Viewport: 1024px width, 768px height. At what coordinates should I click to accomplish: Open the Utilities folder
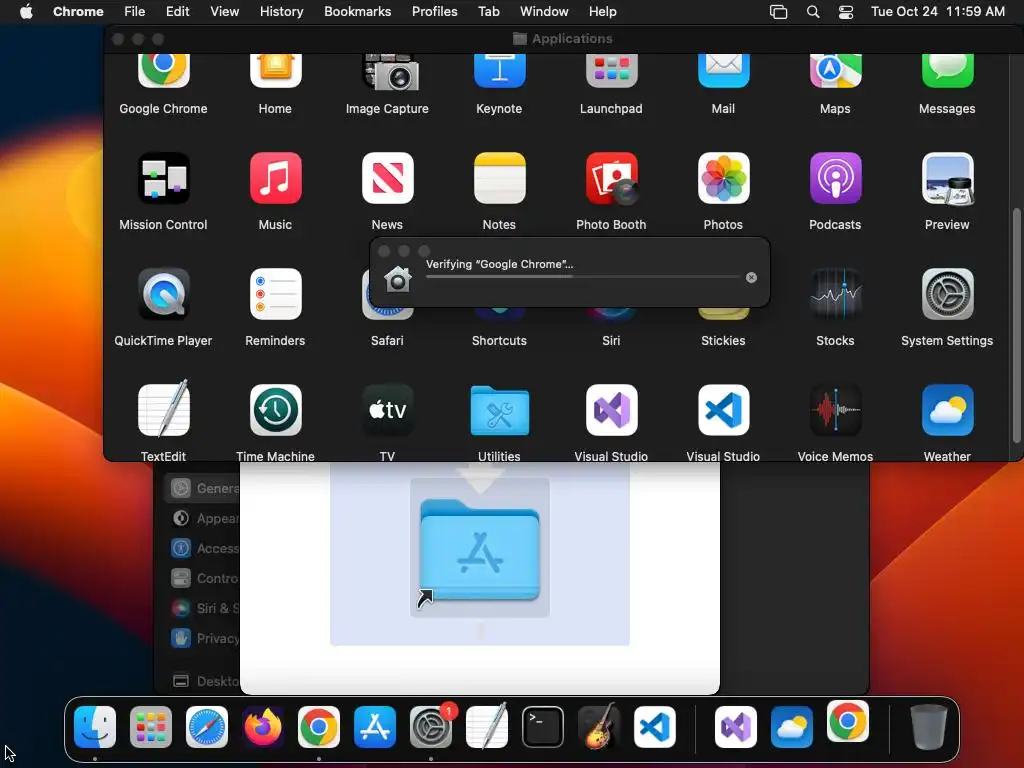click(x=500, y=410)
